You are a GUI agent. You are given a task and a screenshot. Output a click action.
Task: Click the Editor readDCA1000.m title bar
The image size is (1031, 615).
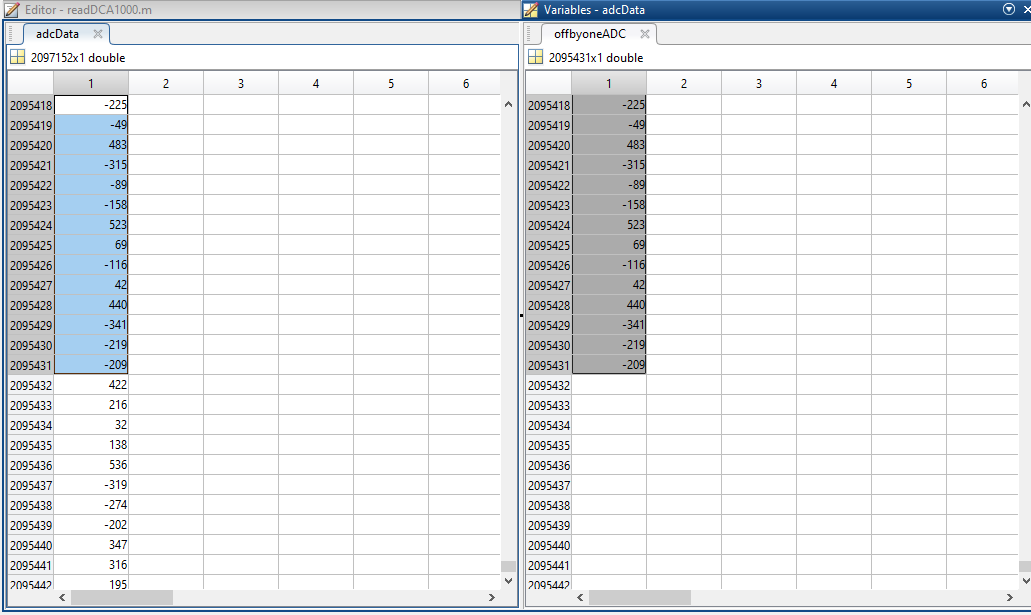(x=260, y=10)
